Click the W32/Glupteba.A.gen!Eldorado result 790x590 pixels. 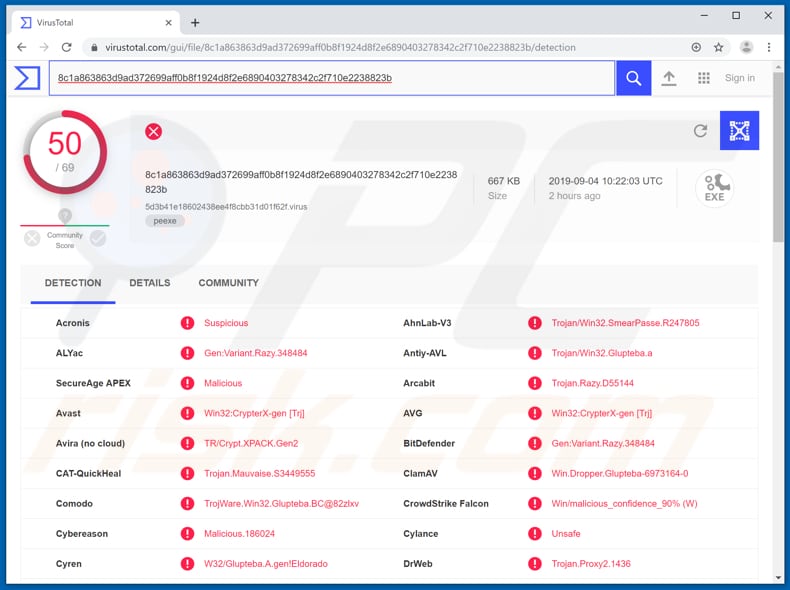click(266, 564)
